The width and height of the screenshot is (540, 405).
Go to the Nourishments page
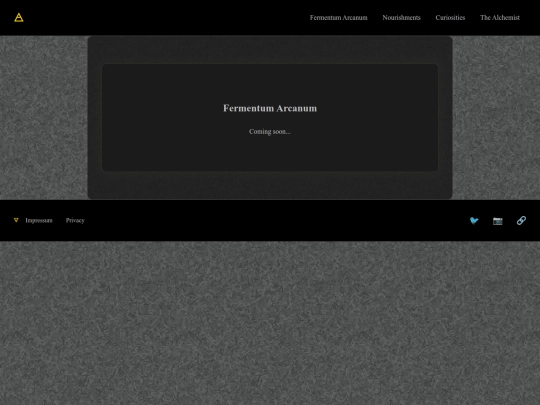[401, 18]
